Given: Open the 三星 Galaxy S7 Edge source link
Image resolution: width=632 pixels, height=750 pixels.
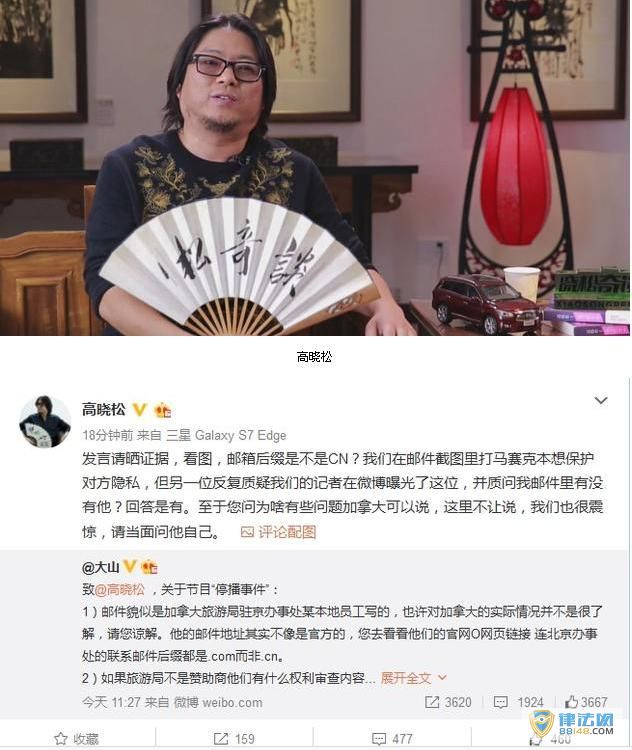Looking at the screenshot, I should pyautogui.click(x=226, y=435).
